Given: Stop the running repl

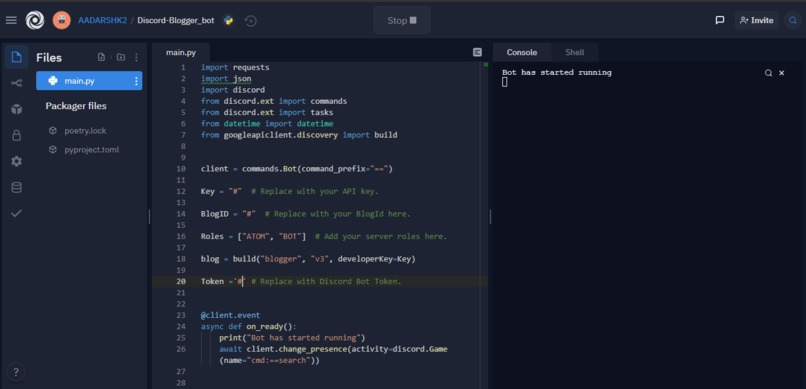Looking at the screenshot, I should (x=402, y=21).
